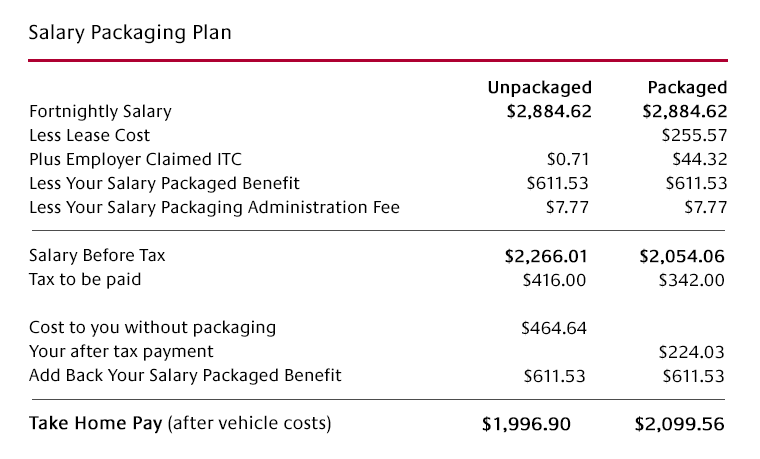760x459 pixels.
Task: Select the $2,054.06 packaged salary before tax
Action: (x=682, y=256)
